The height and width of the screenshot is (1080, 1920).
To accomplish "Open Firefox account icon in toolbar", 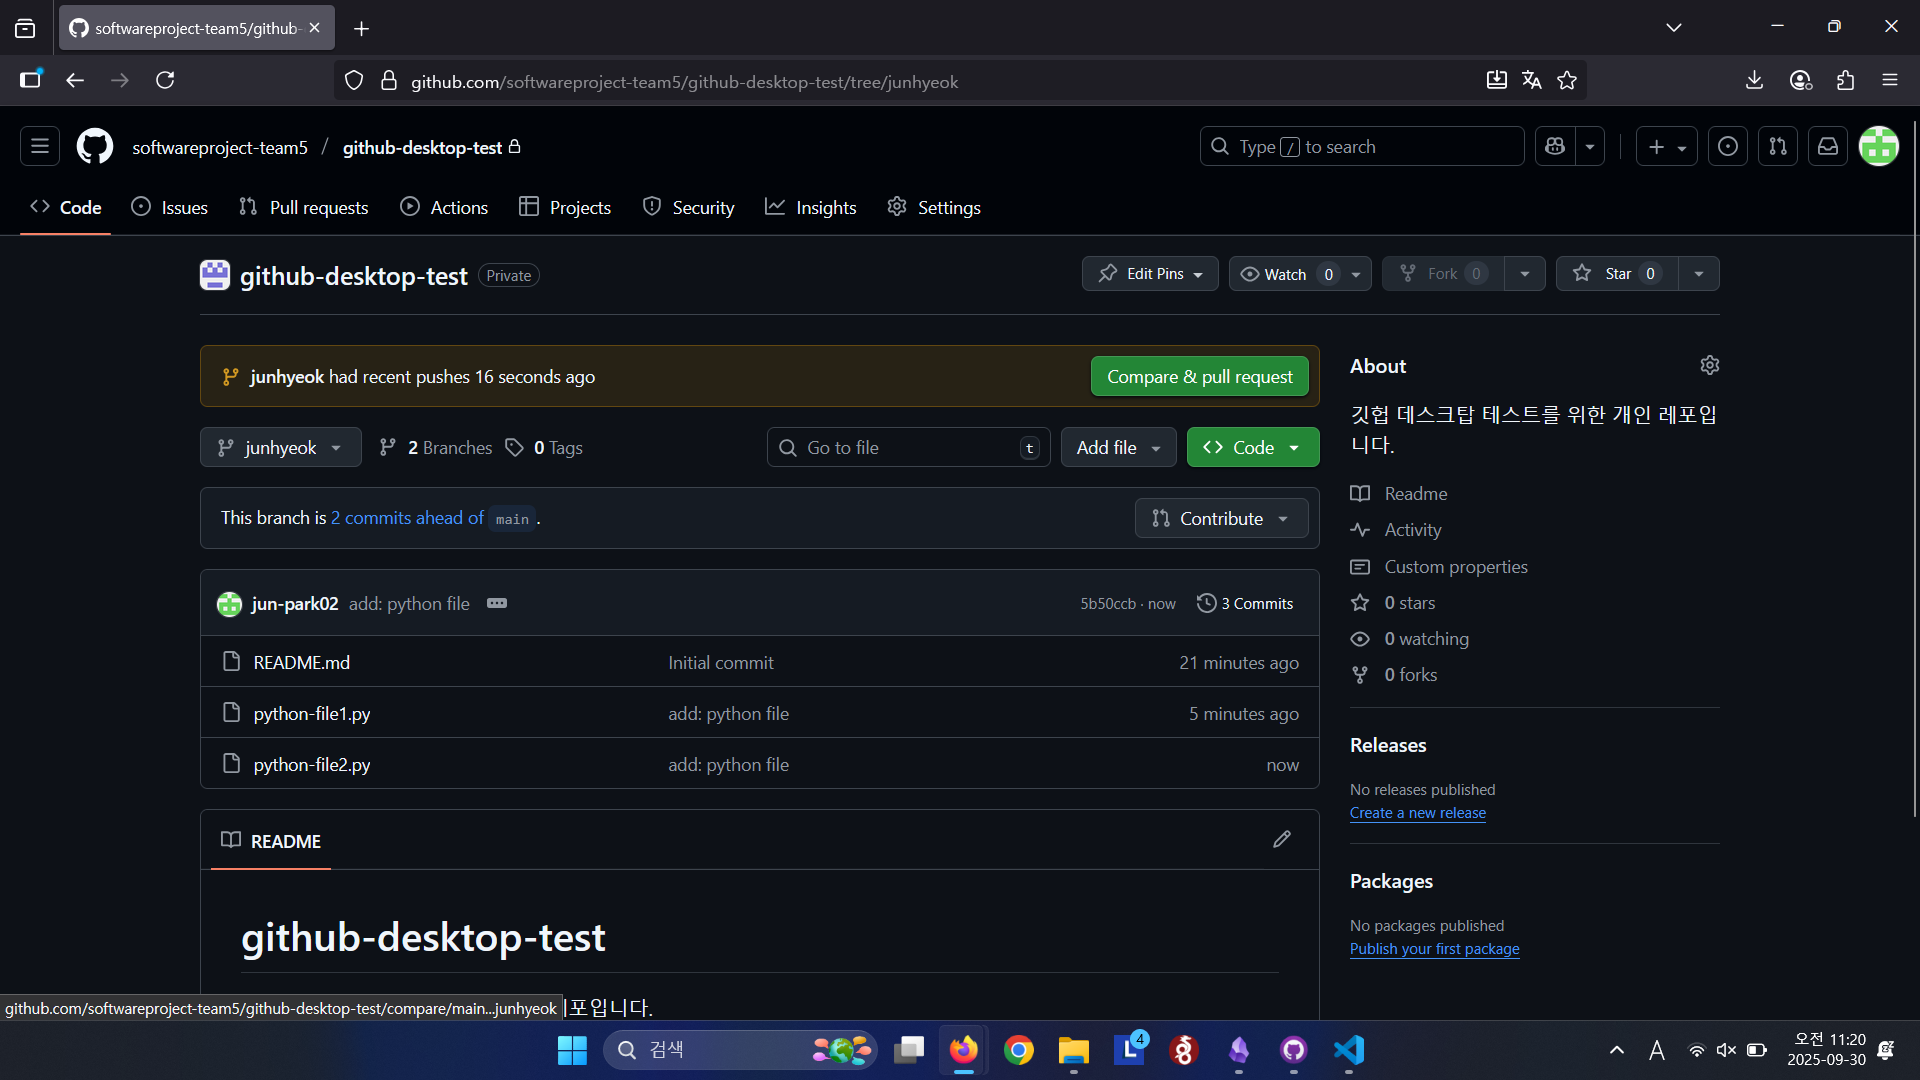I will tap(1801, 81).
